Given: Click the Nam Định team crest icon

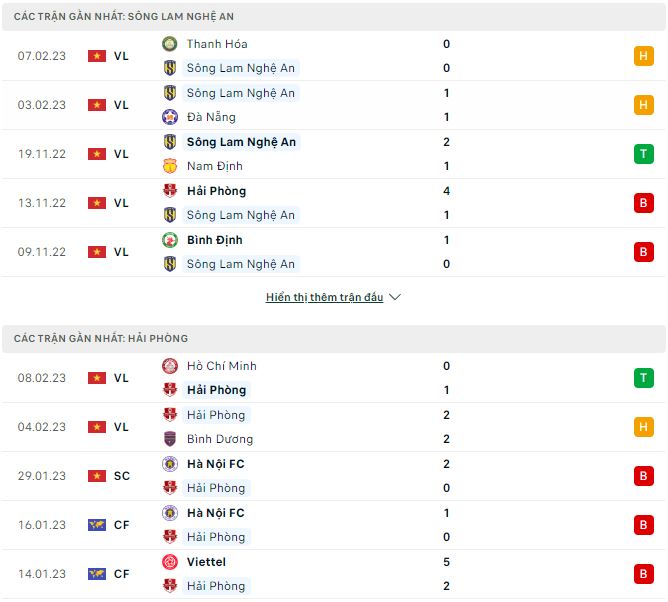Looking at the screenshot, I should 169,166.
